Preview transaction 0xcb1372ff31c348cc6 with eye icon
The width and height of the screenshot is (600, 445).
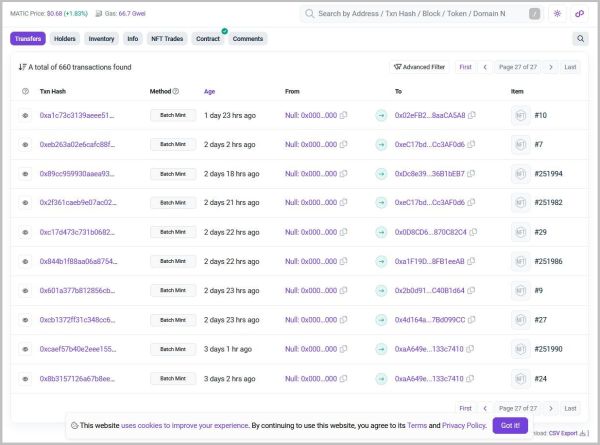coord(25,320)
